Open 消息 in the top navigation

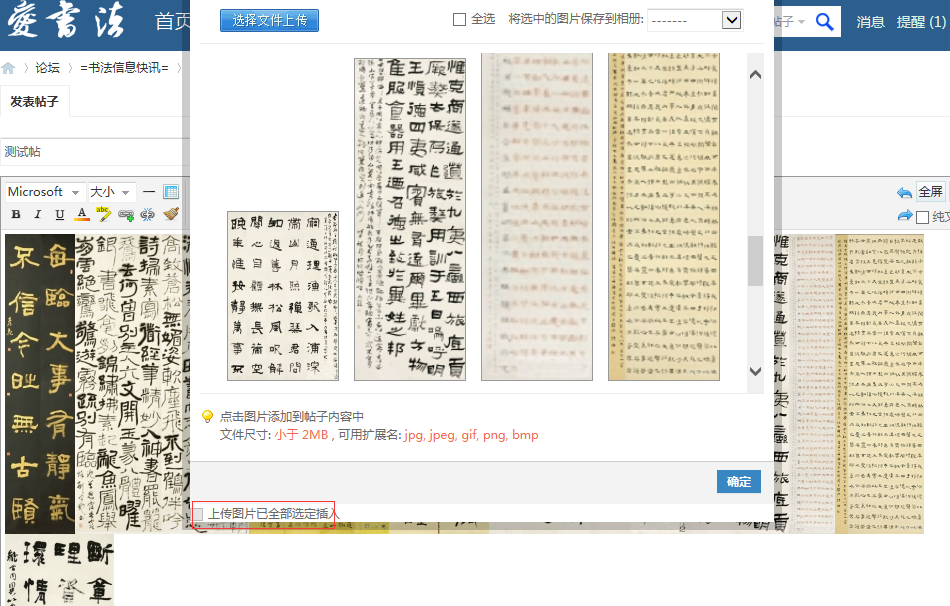tap(871, 22)
